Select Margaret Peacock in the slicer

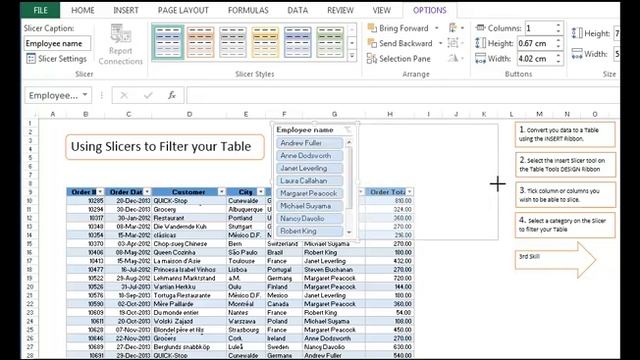pyautogui.click(x=309, y=193)
